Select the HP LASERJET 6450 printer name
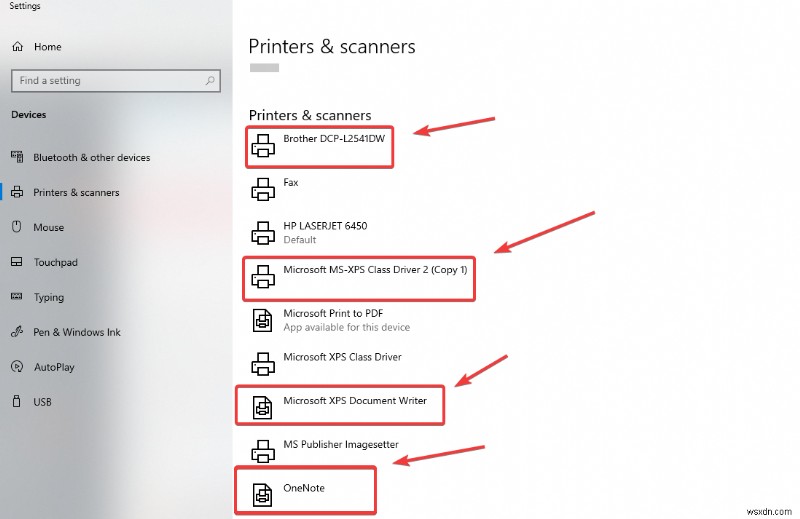This screenshot has width=800, height=519. coord(325,226)
